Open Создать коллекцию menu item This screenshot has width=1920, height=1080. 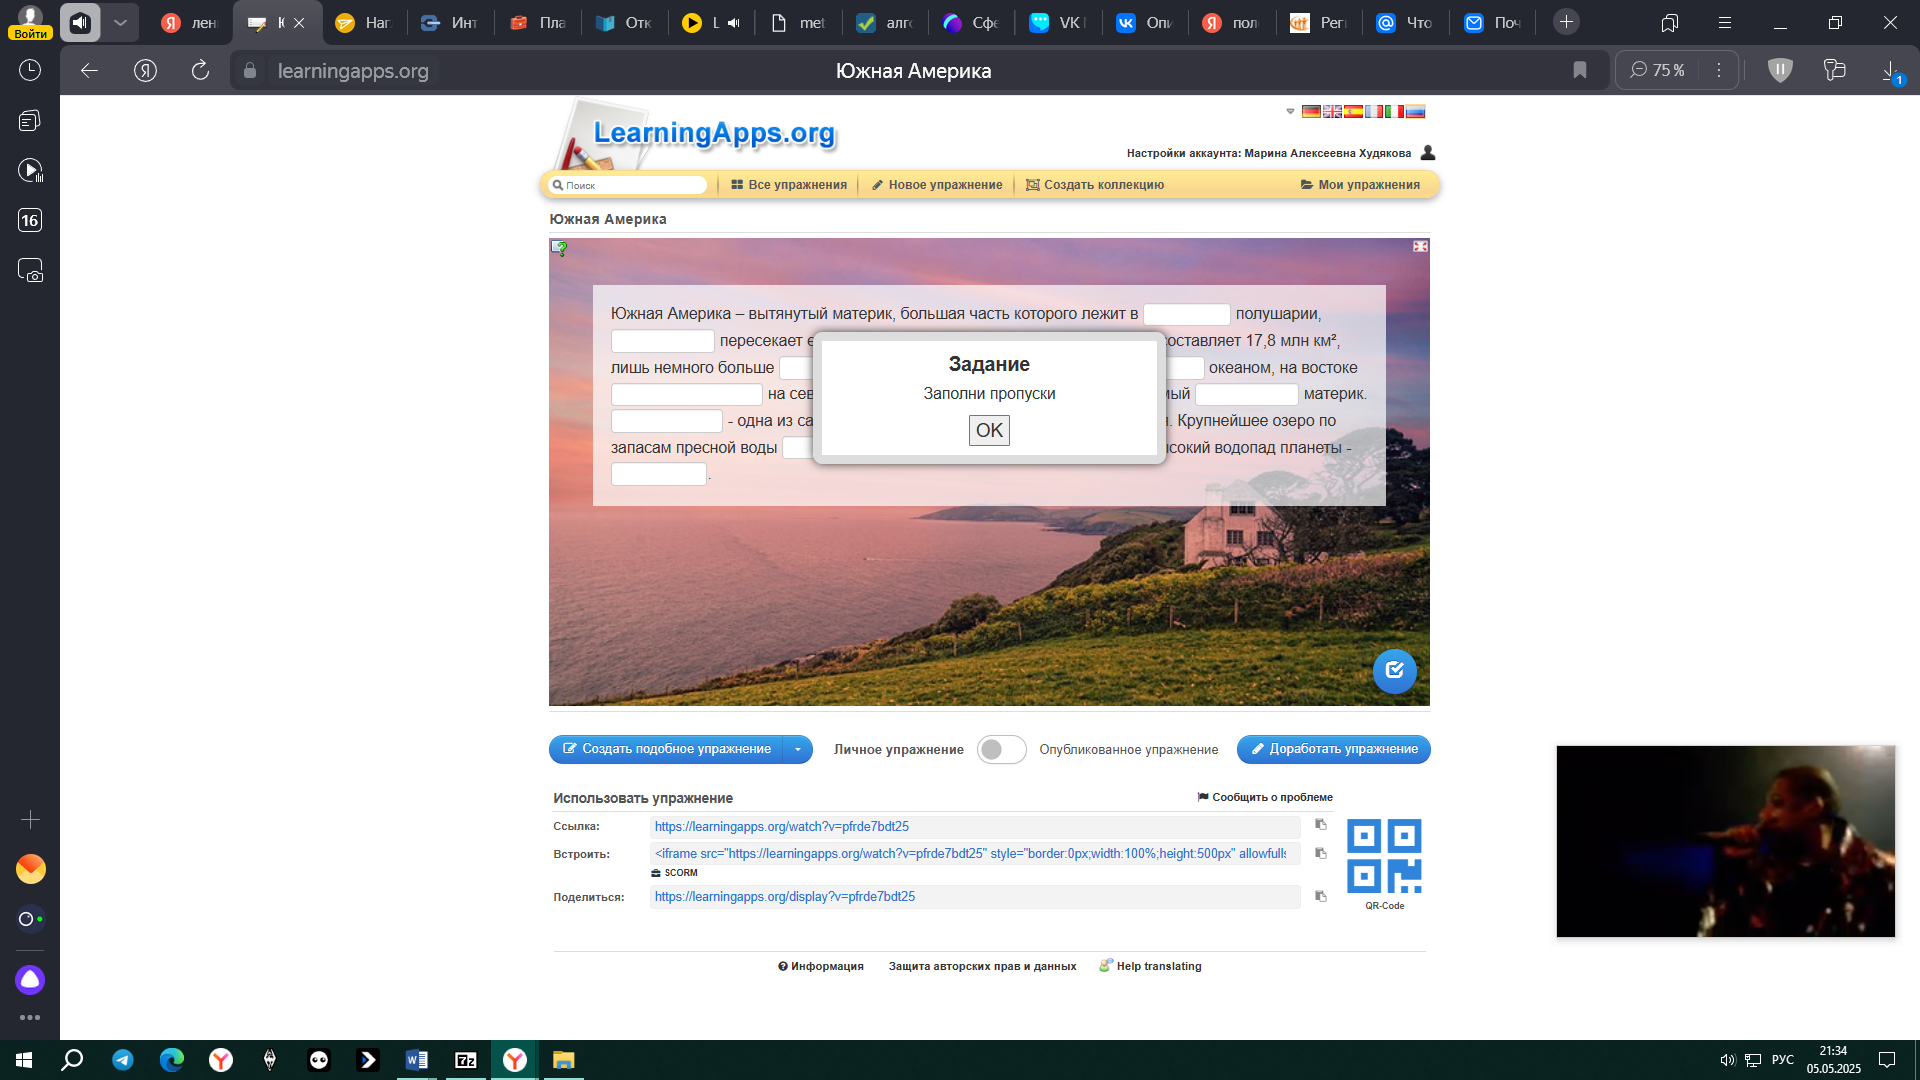tap(1095, 185)
